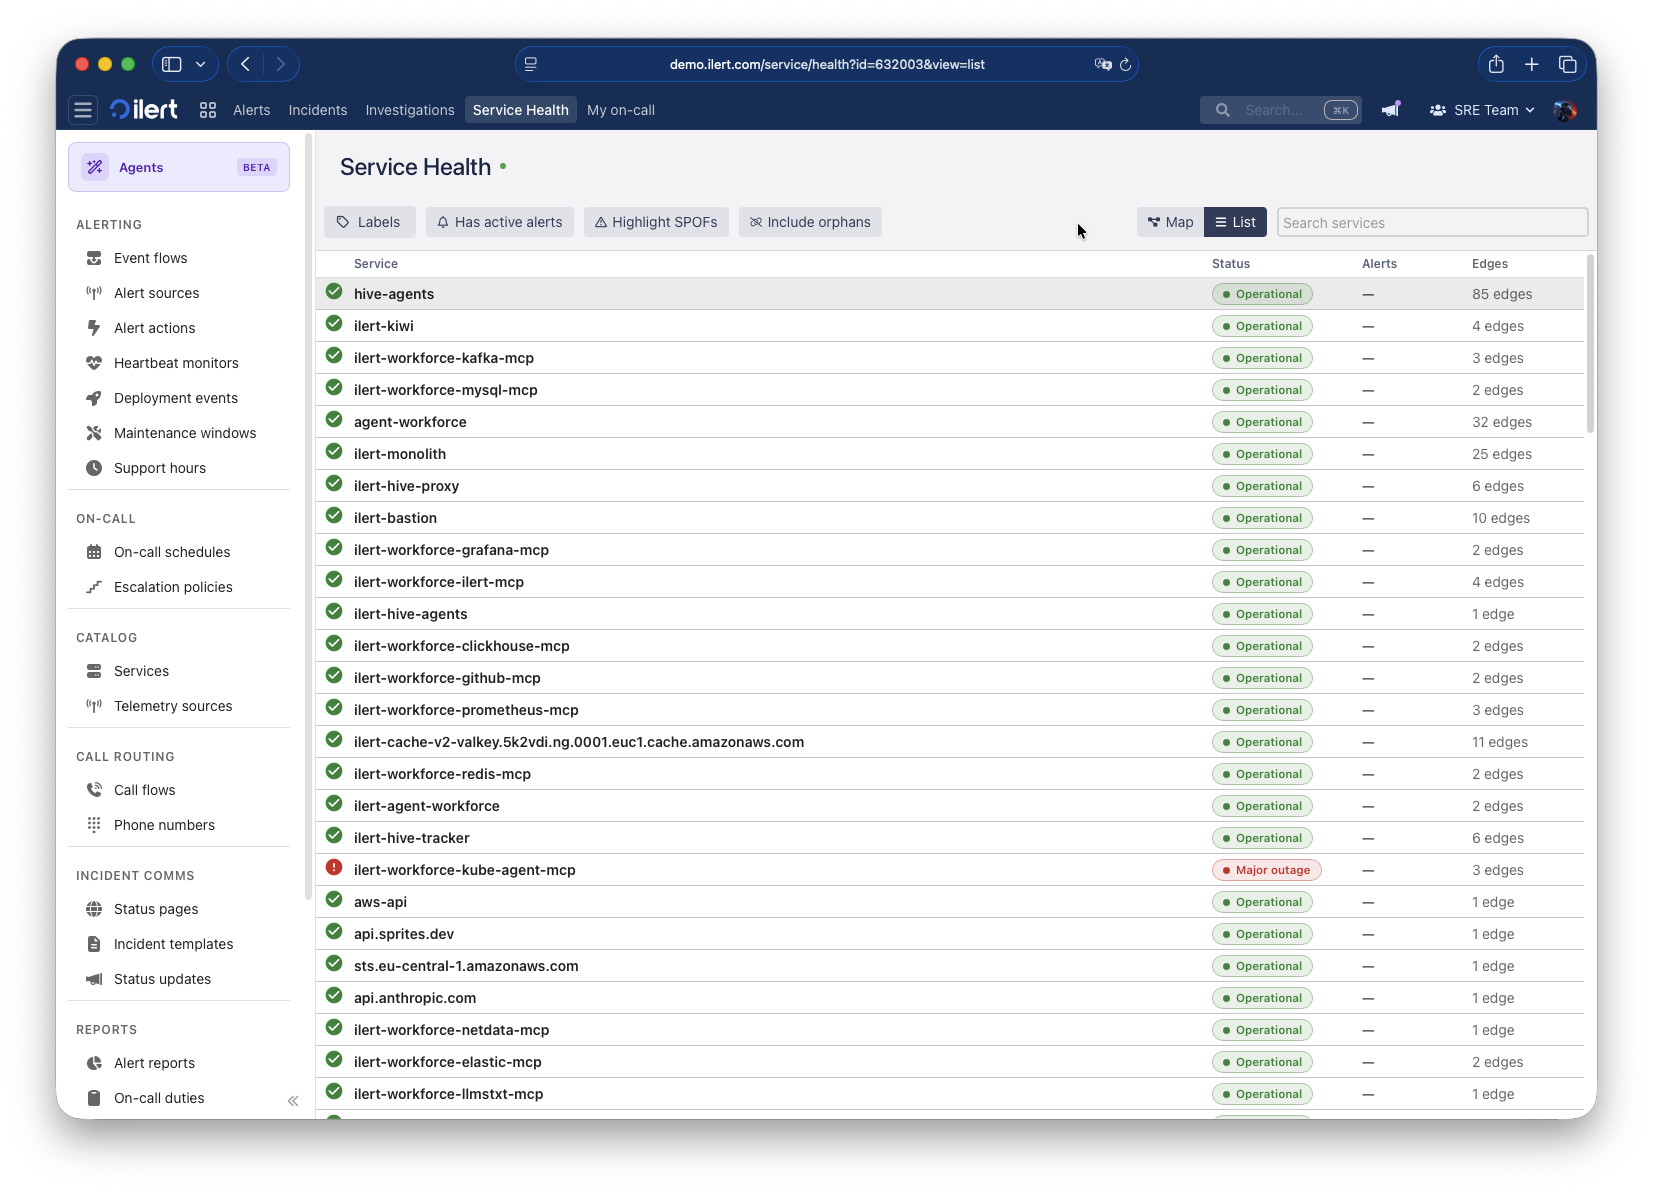Click the Services catalog icon
The height and width of the screenshot is (1193, 1653).
pos(94,671)
